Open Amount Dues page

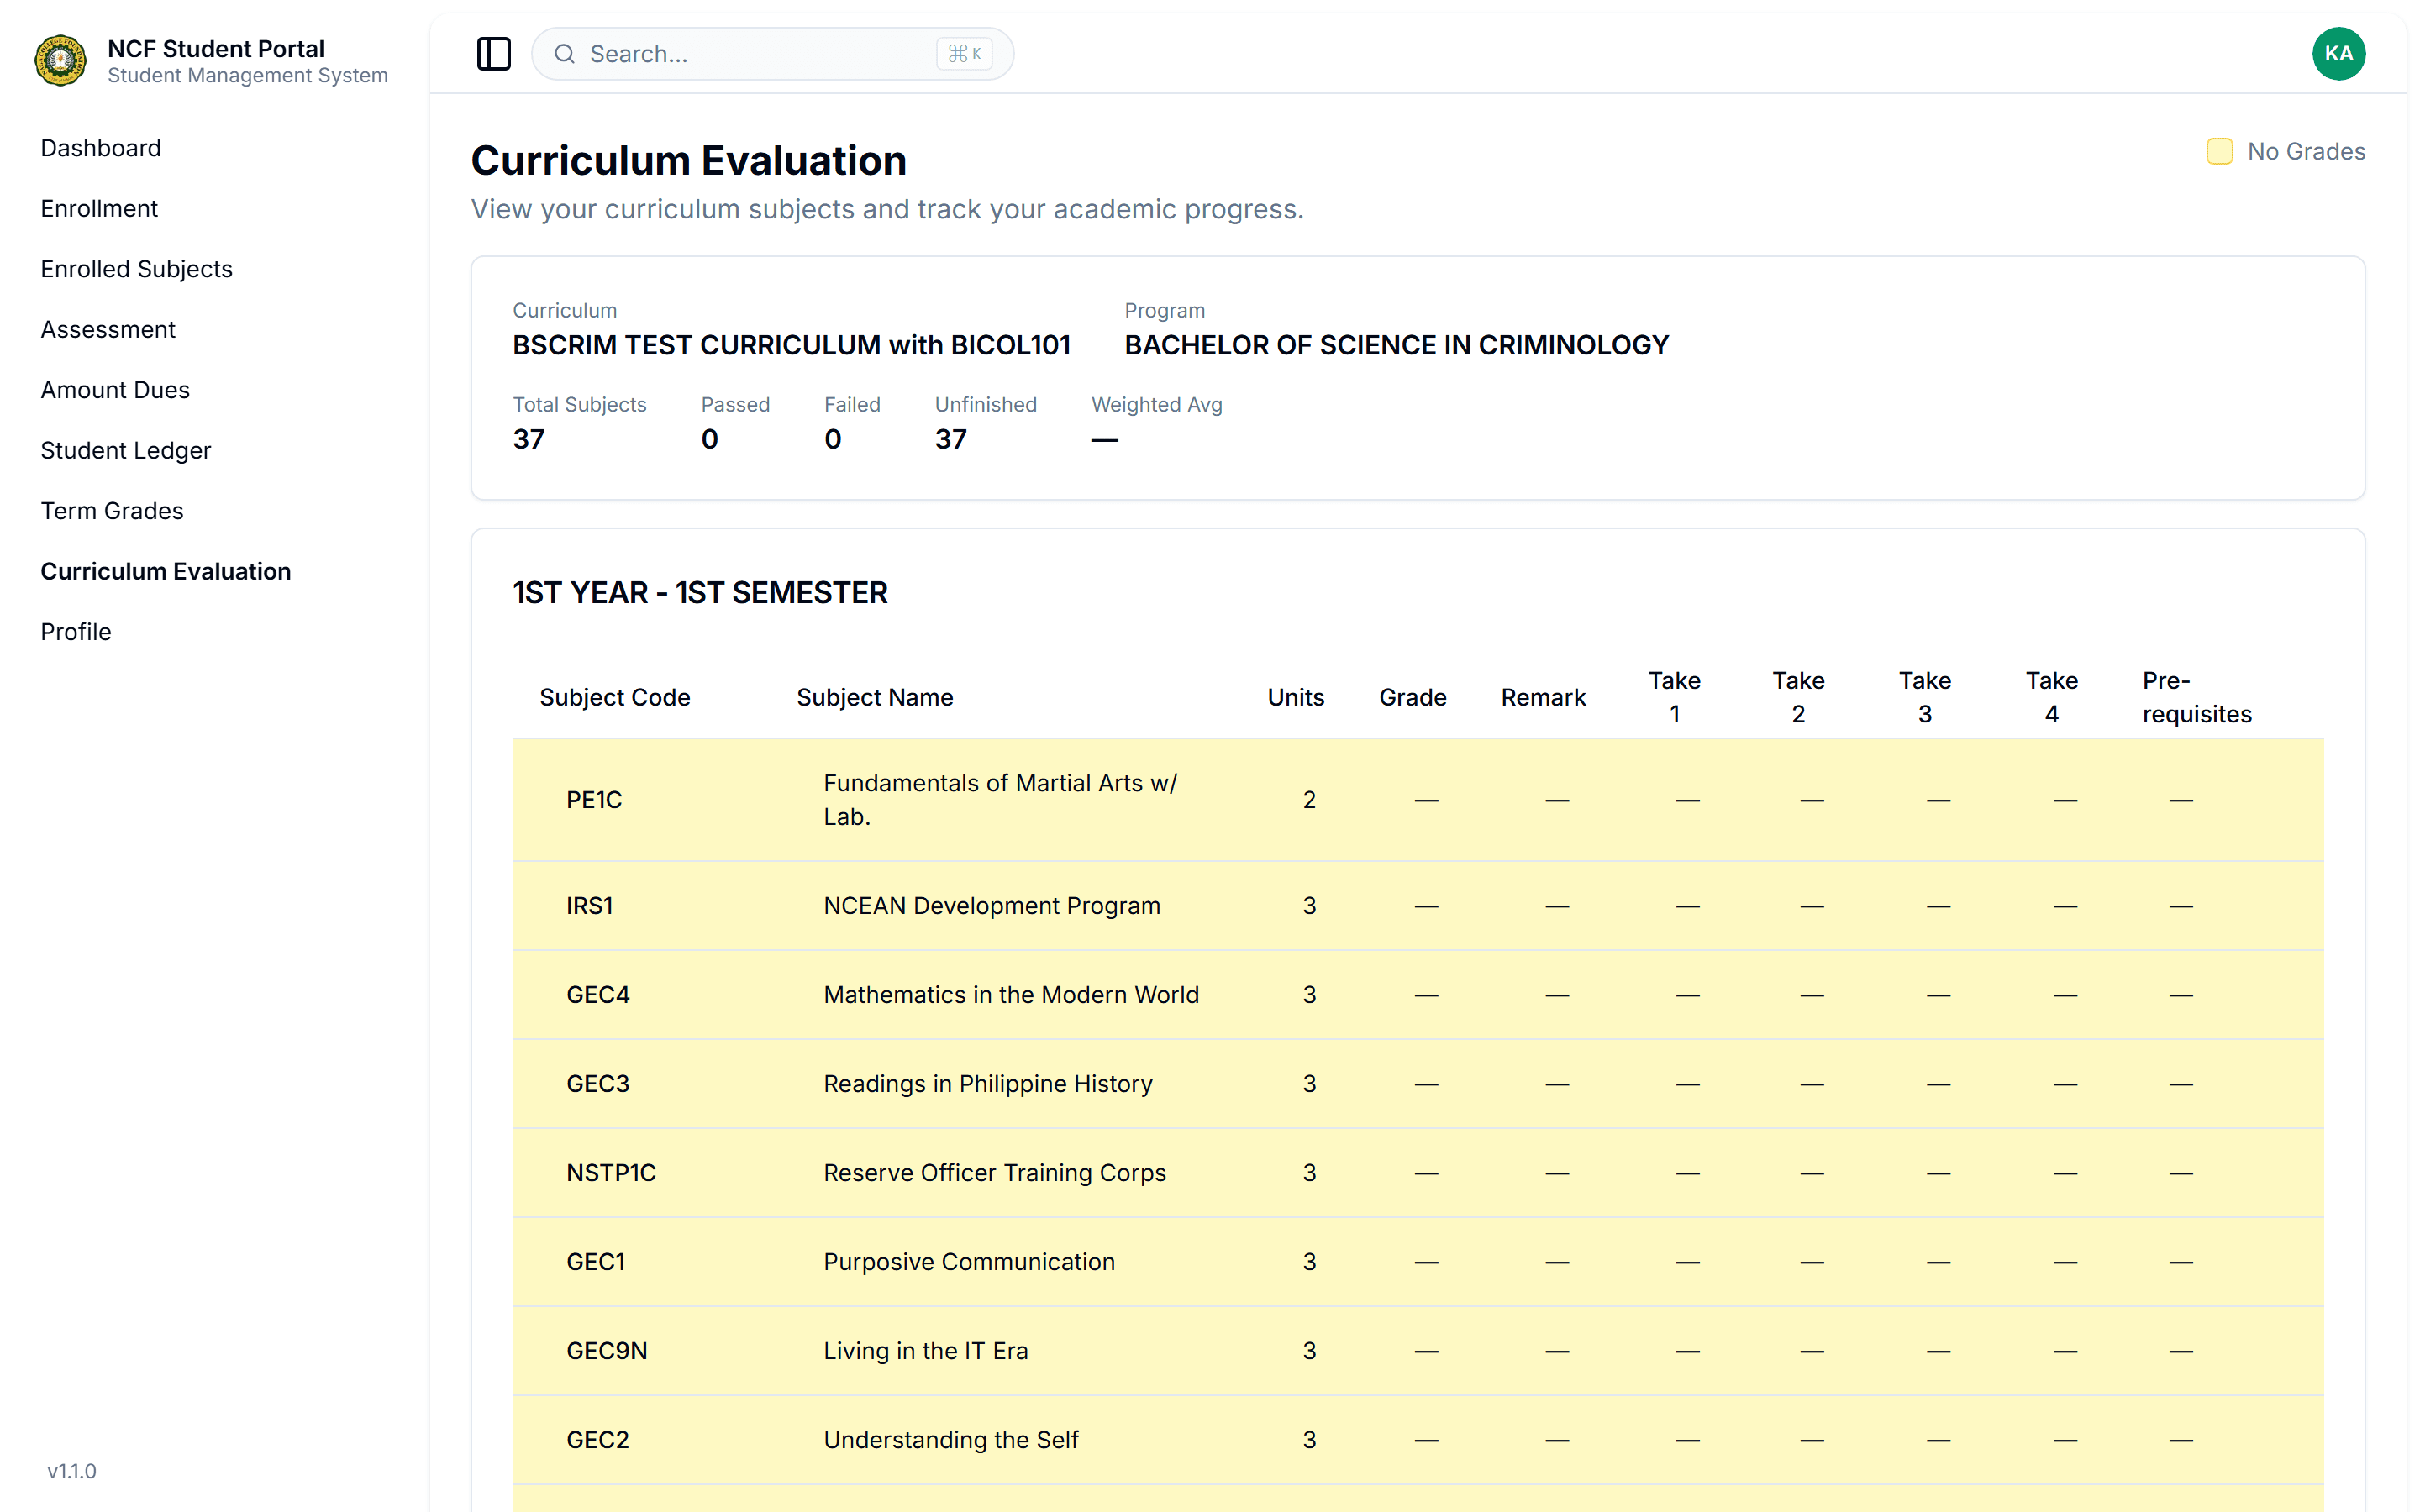[115, 390]
